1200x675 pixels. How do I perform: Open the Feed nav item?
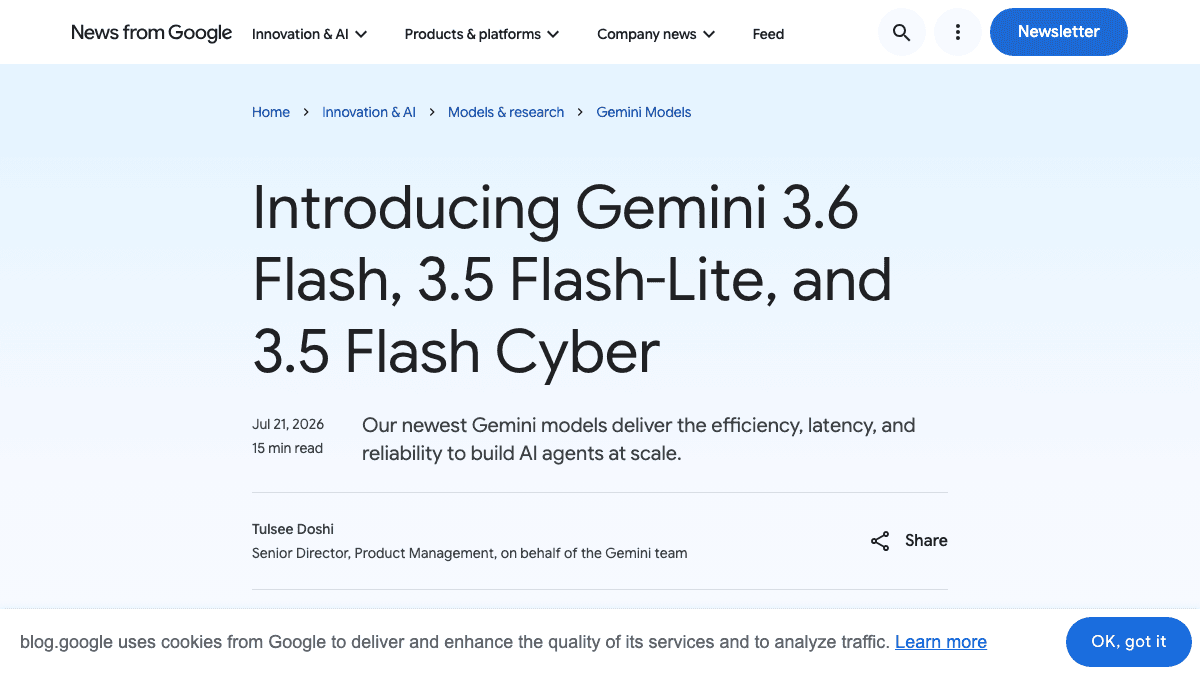pyautogui.click(x=768, y=34)
